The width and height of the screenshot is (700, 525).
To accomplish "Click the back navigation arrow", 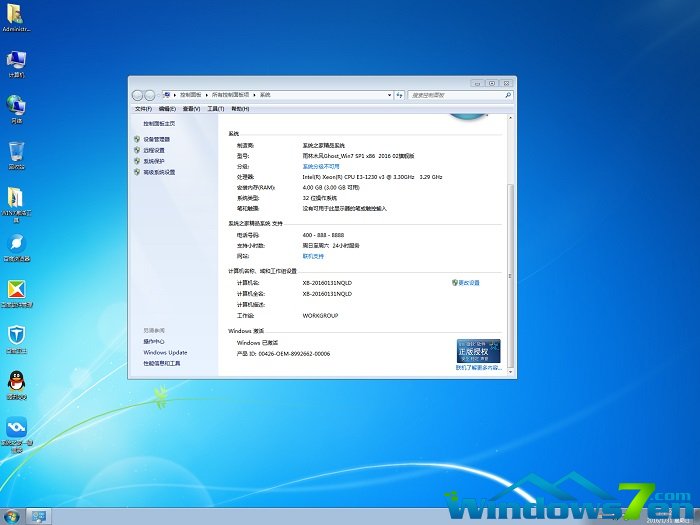I will tap(138, 94).
